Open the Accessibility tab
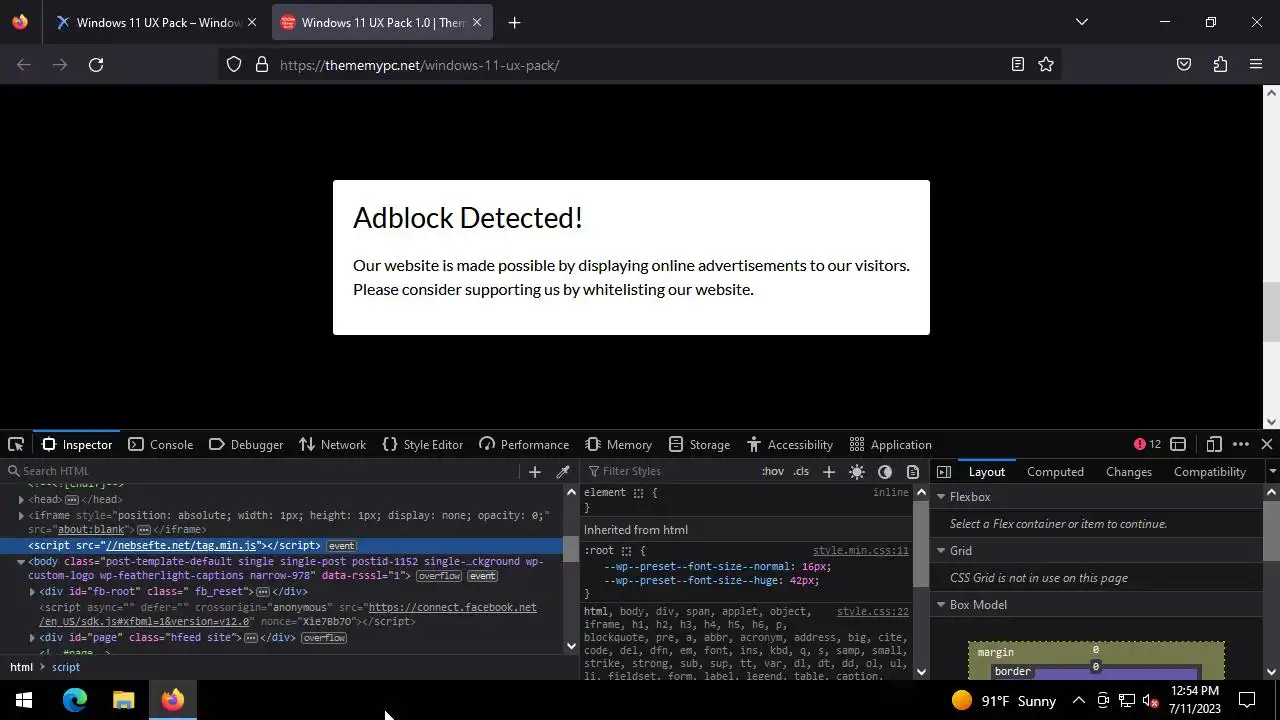This screenshot has width=1280, height=720. click(790, 444)
